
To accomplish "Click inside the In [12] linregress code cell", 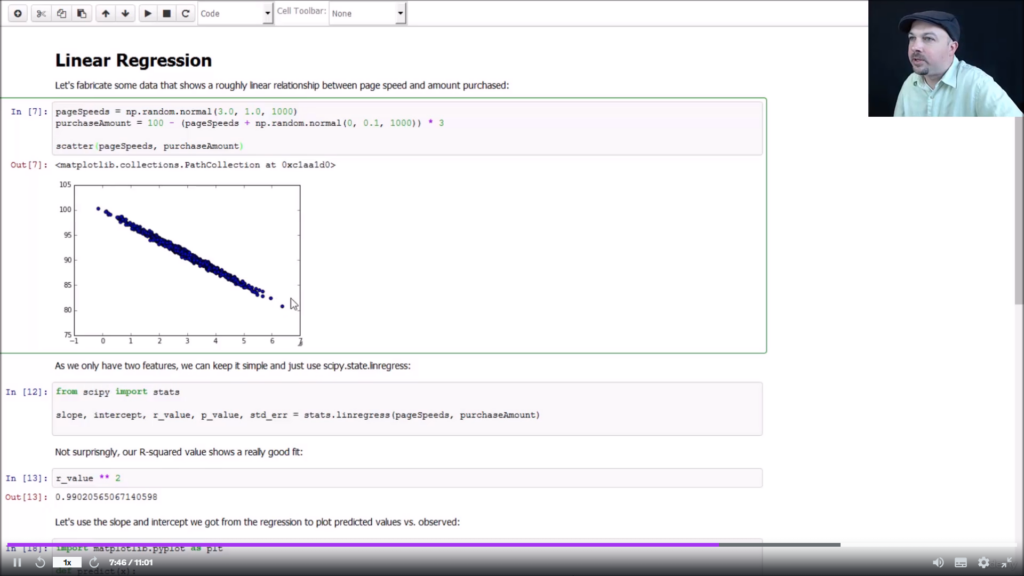I will coord(407,409).
